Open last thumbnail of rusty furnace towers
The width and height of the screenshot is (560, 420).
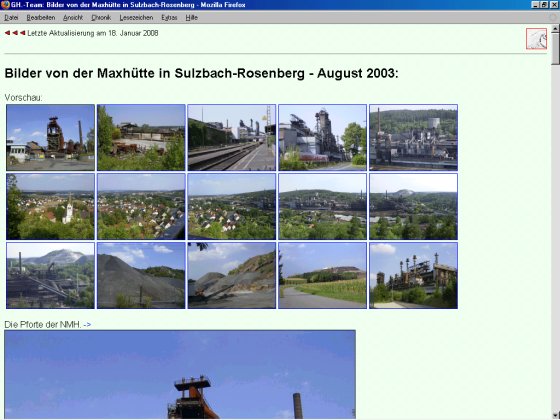(413, 275)
